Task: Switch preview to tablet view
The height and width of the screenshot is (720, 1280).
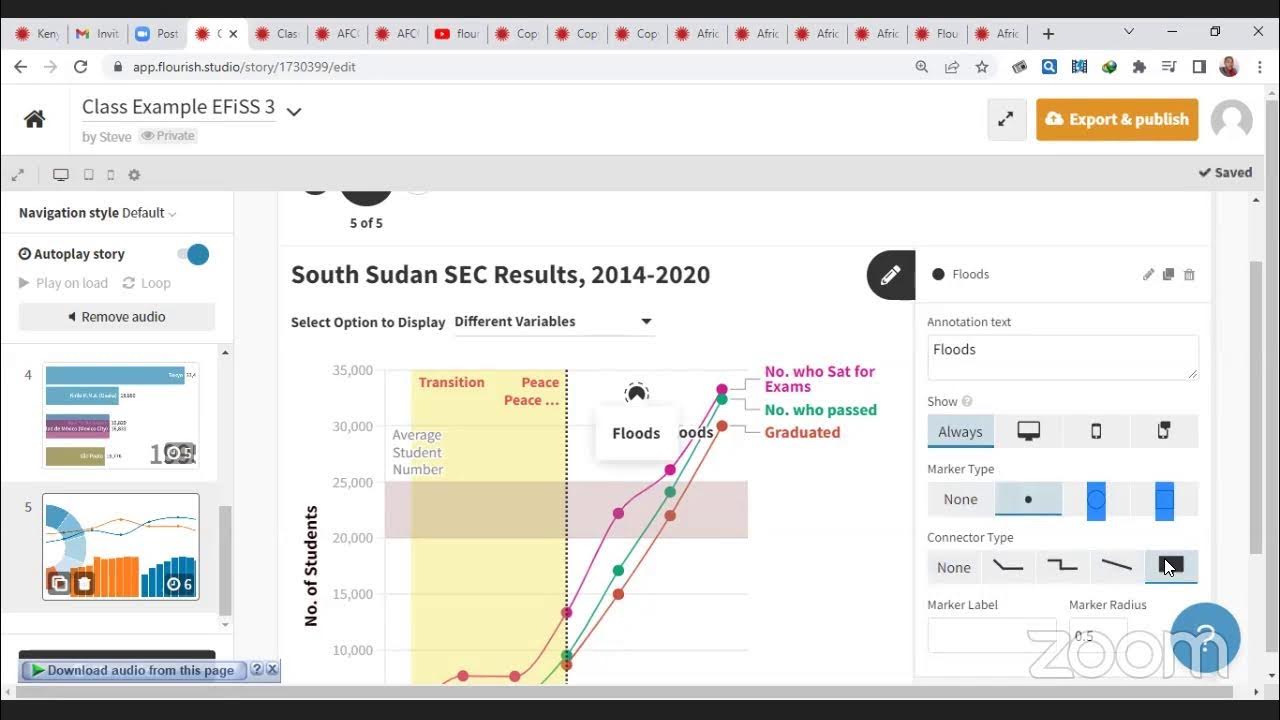Action: point(88,174)
